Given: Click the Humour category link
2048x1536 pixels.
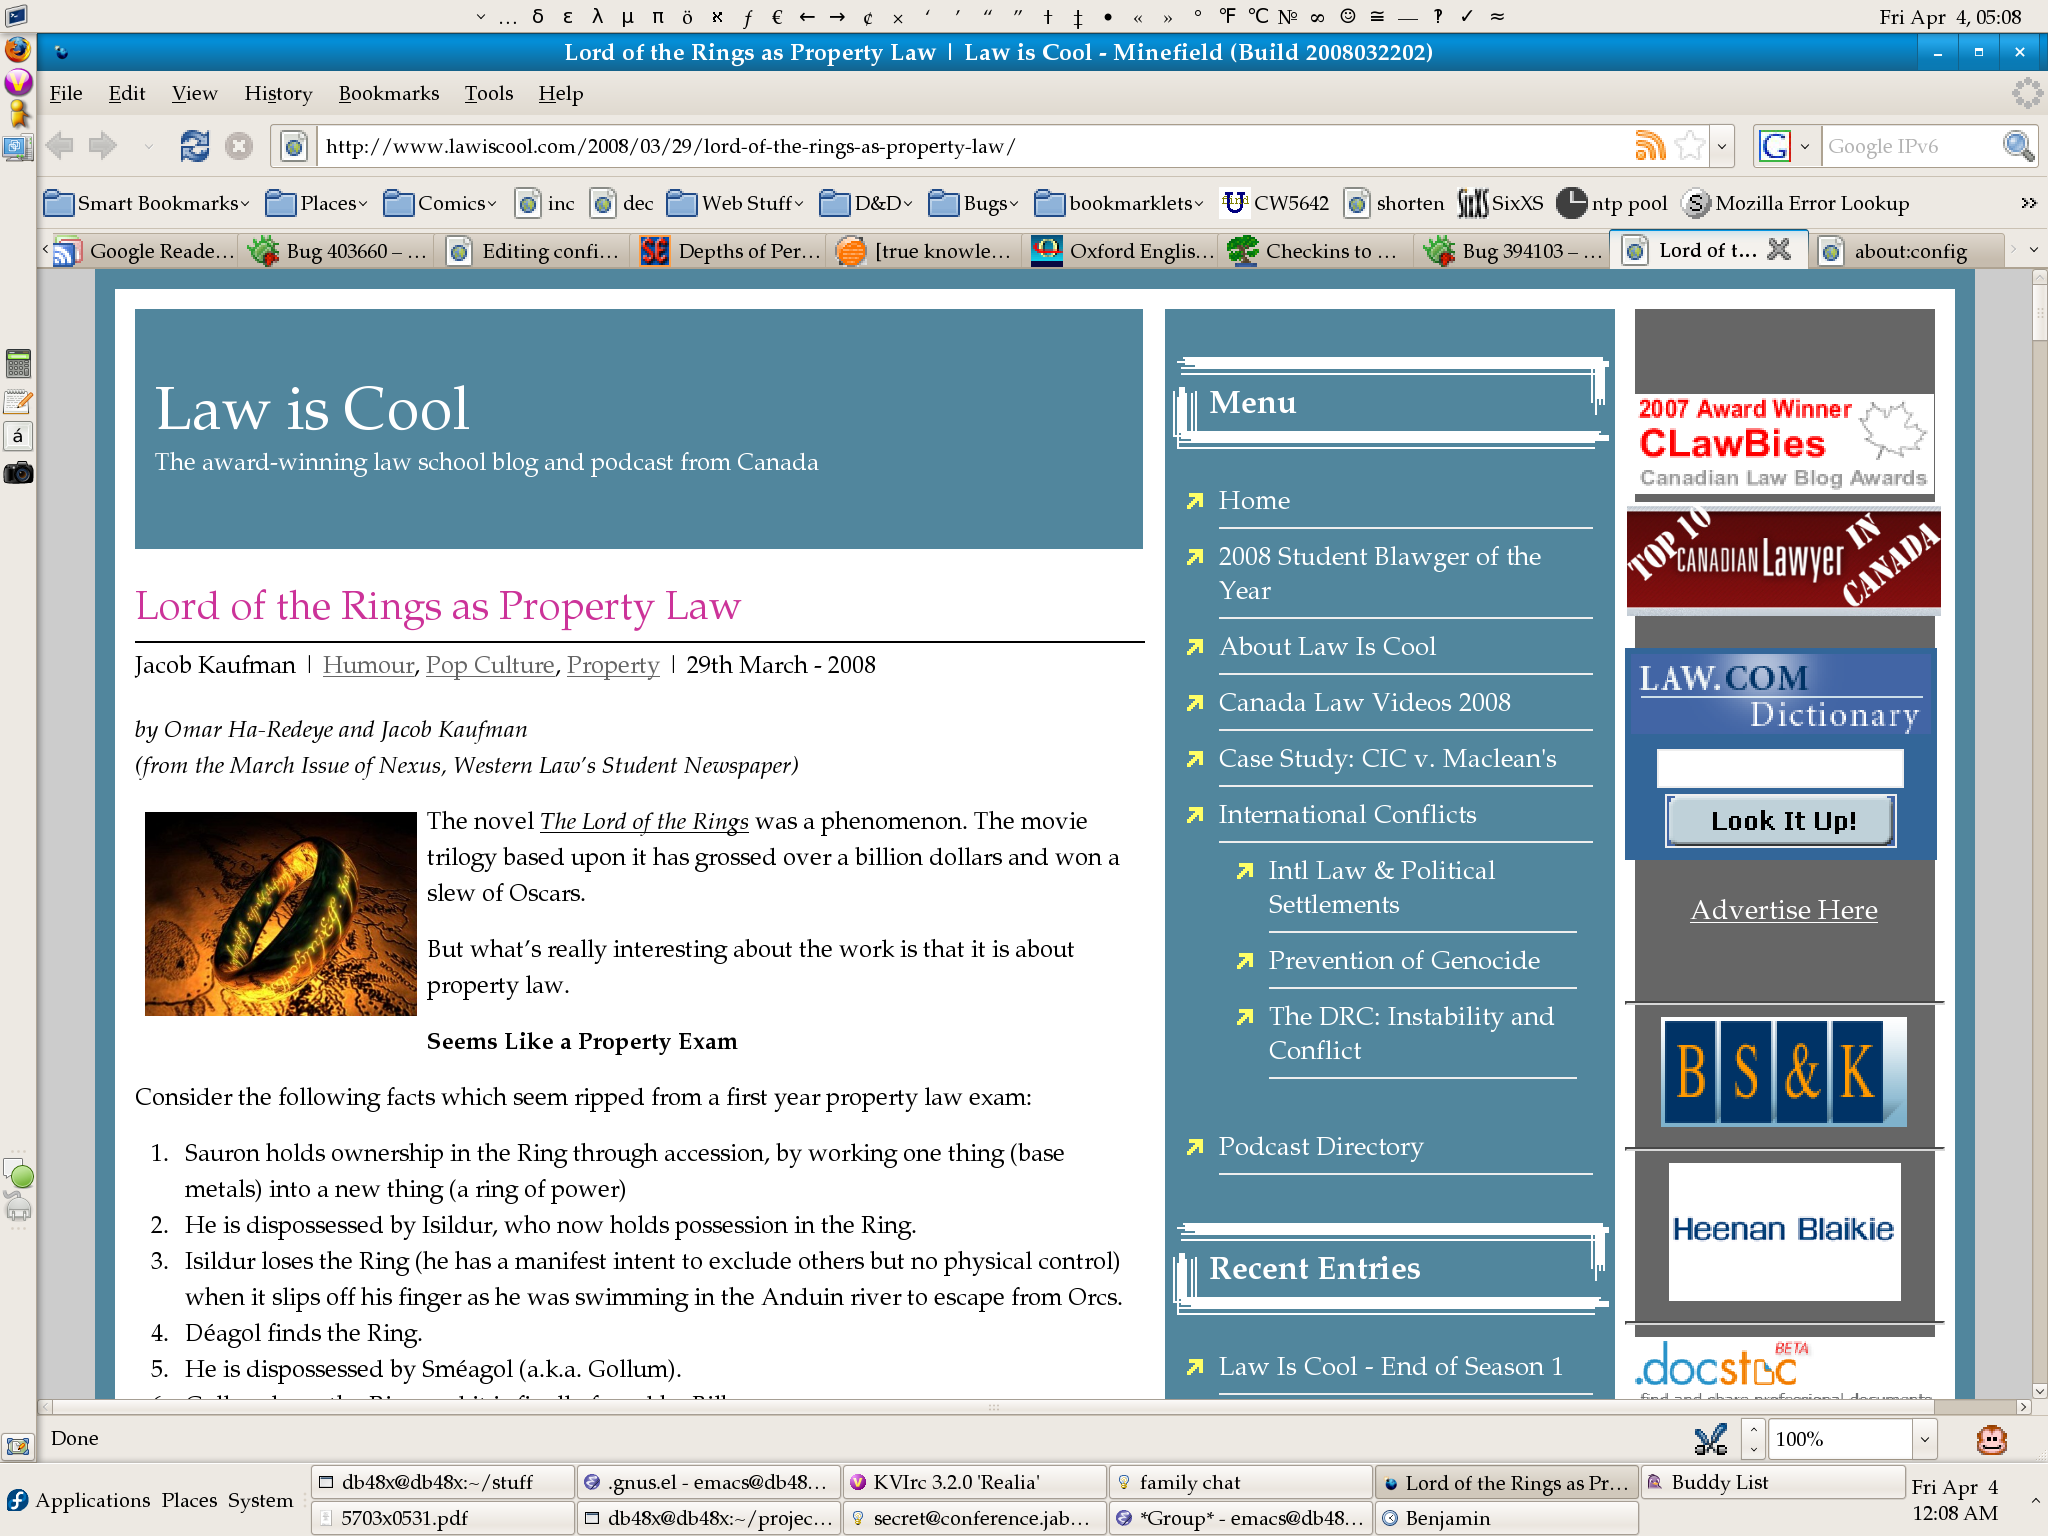Looking at the screenshot, I should [x=368, y=665].
